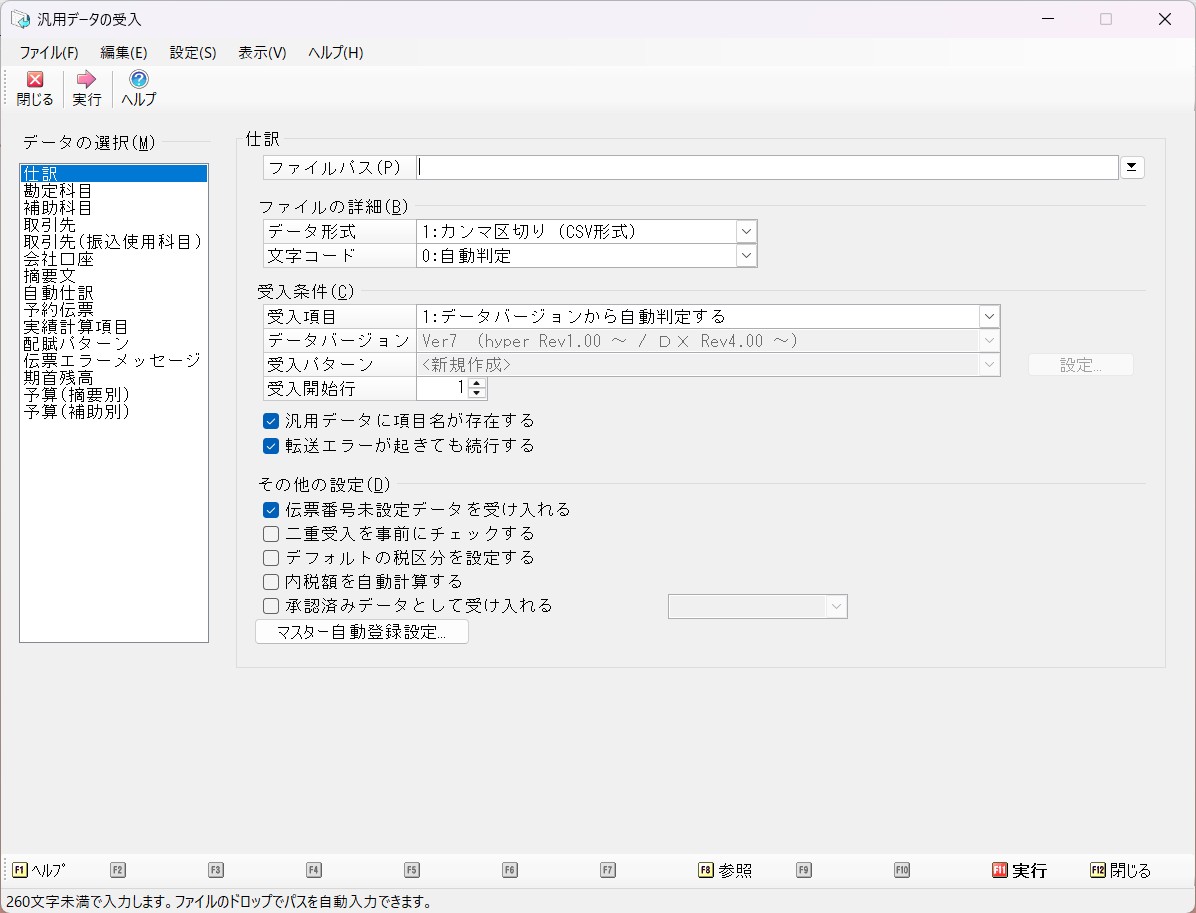Image resolution: width=1196 pixels, height=913 pixels.
Task: Open the ヘルプ question mark toolbar icon
Action: pos(139,80)
